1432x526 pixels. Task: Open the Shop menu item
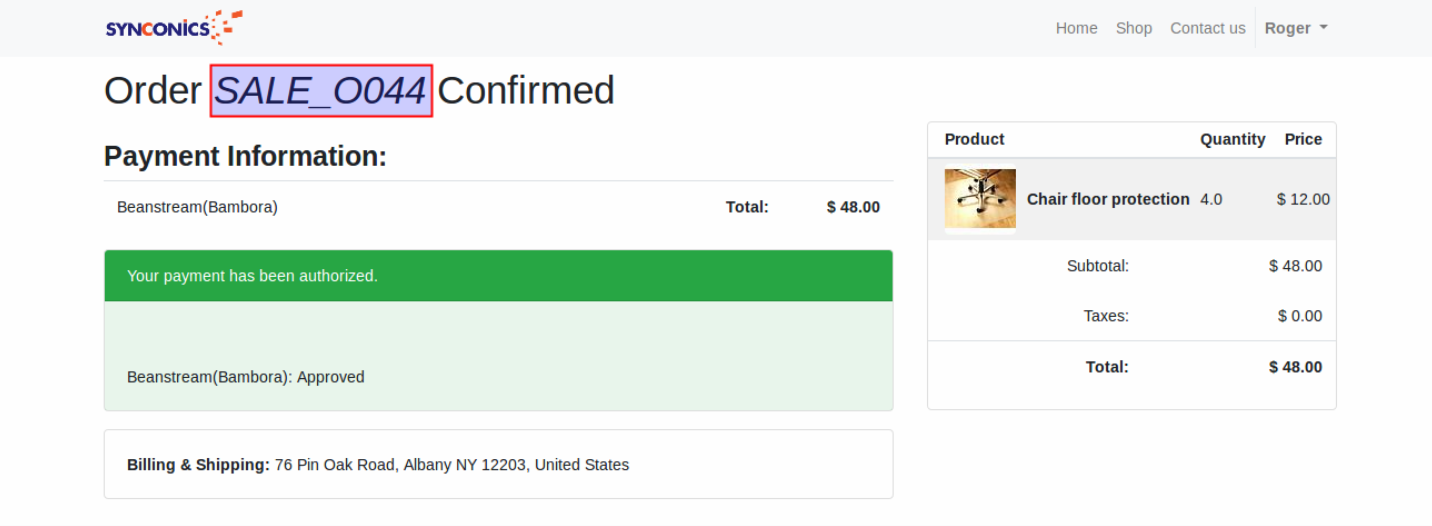[x=1134, y=28]
